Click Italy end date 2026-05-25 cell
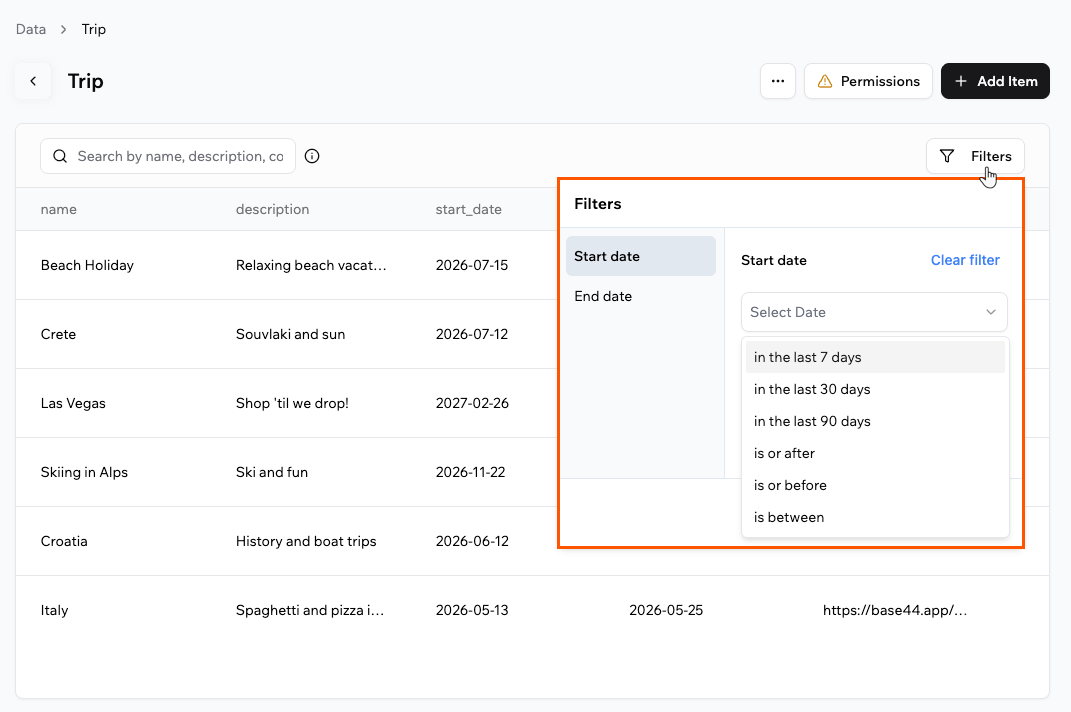The width and height of the screenshot is (1071, 712). click(x=666, y=610)
